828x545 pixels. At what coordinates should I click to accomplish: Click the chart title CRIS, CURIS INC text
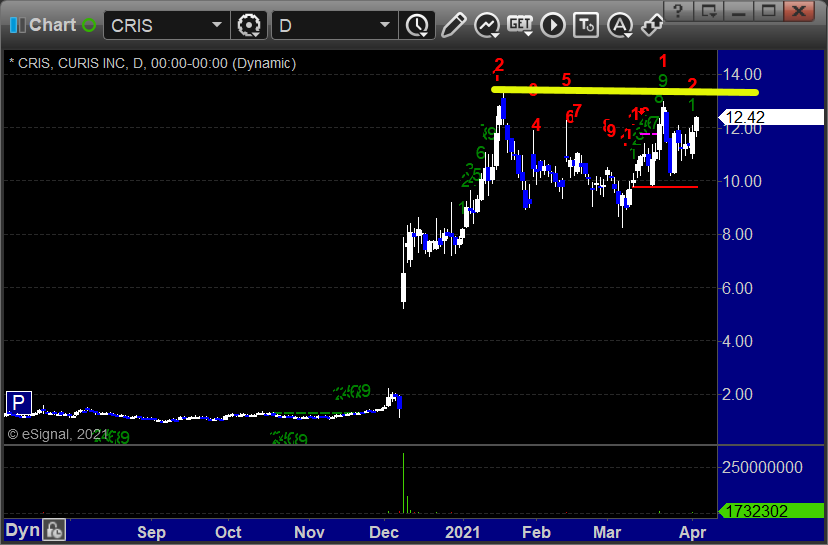click(153, 63)
